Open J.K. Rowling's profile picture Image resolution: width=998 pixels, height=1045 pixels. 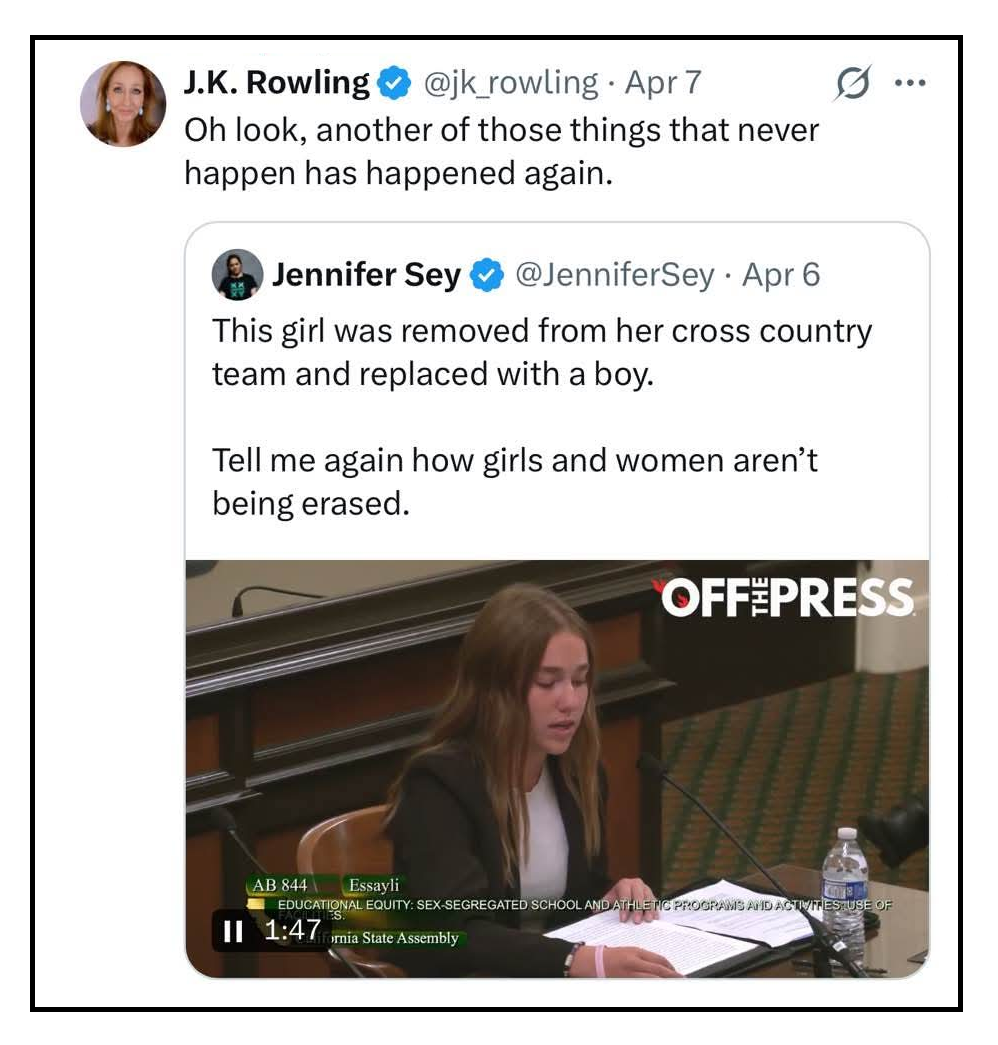click(x=123, y=104)
